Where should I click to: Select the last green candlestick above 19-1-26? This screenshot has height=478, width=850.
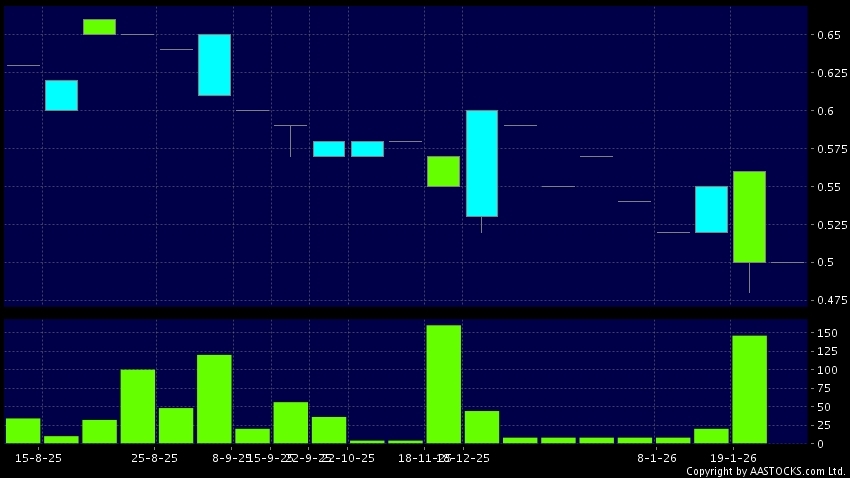click(749, 216)
